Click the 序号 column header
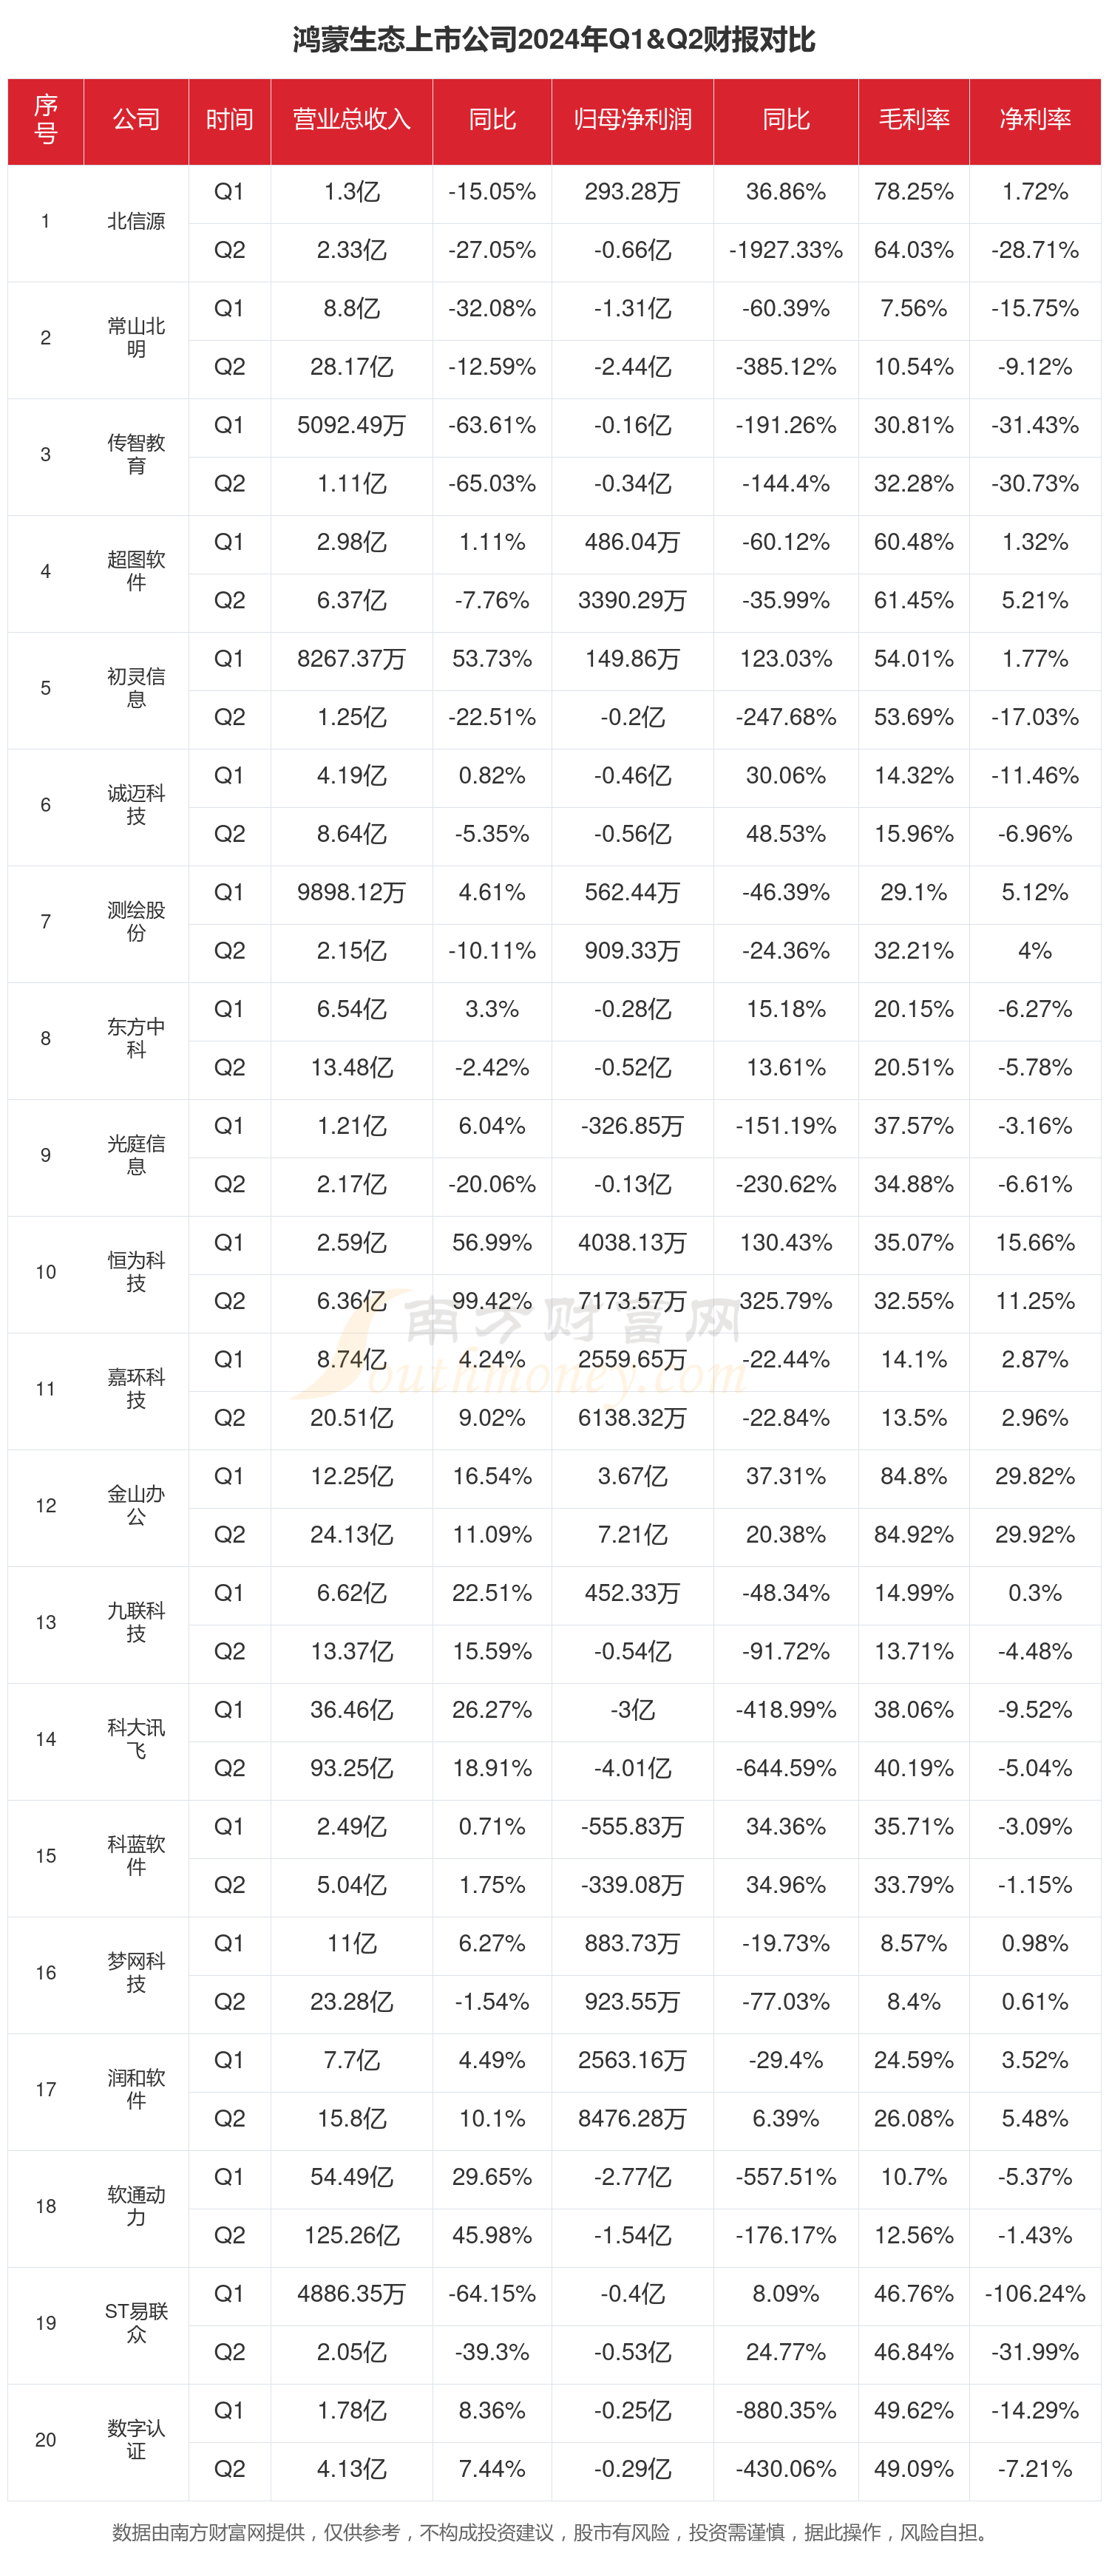Image resolution: width=1109 pixels, height=2576 pixels. point(46,120)
